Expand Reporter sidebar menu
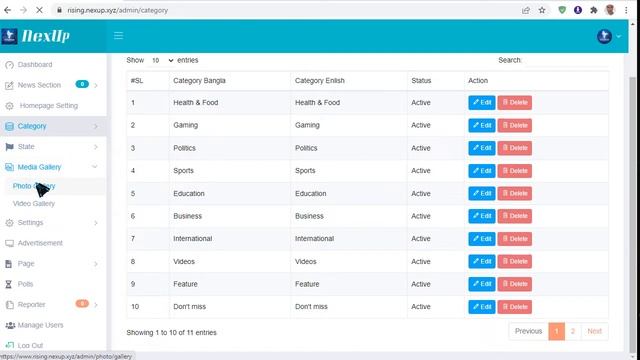This screenshot has width=640, height=360. 52,304
